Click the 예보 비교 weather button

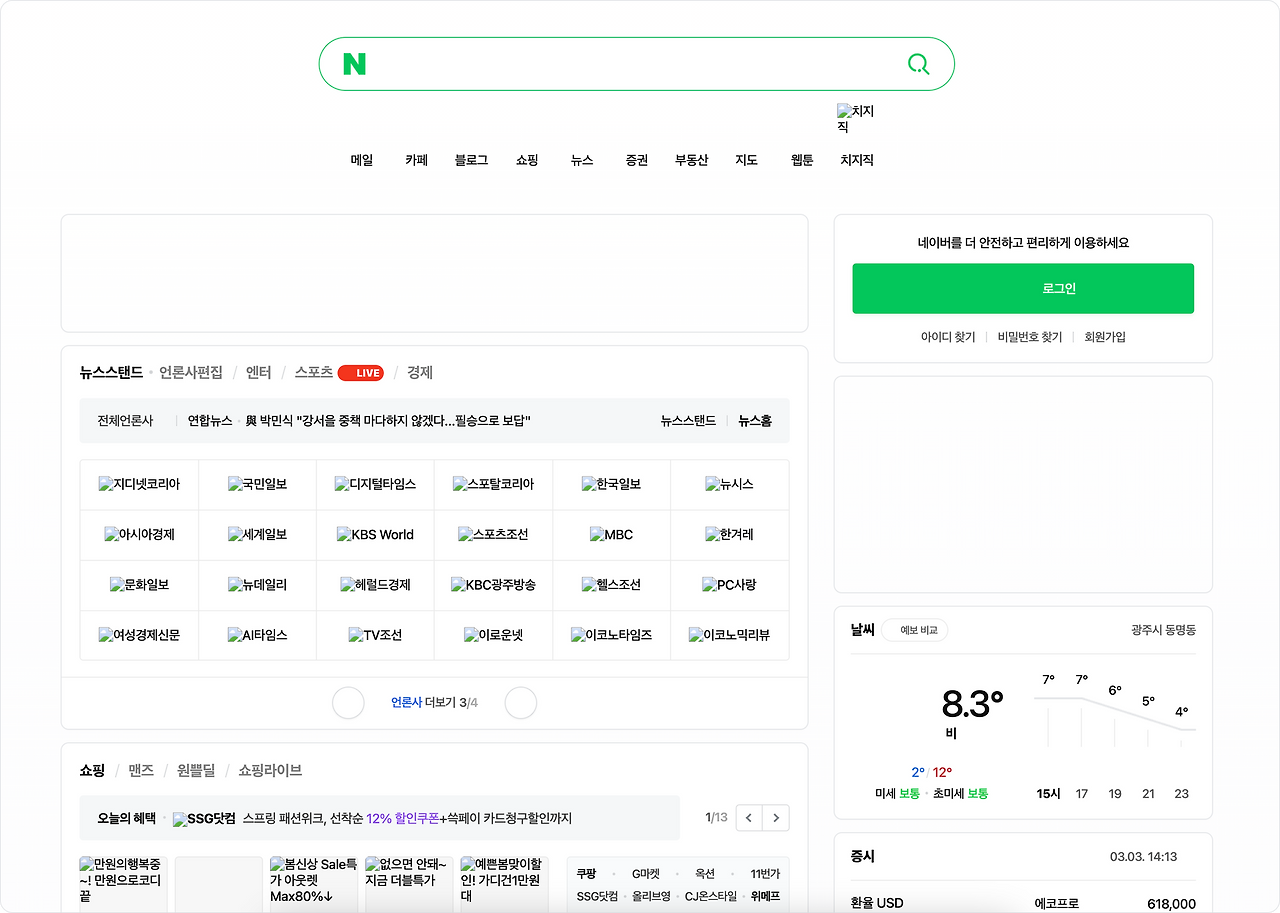[x=915, y=630]
